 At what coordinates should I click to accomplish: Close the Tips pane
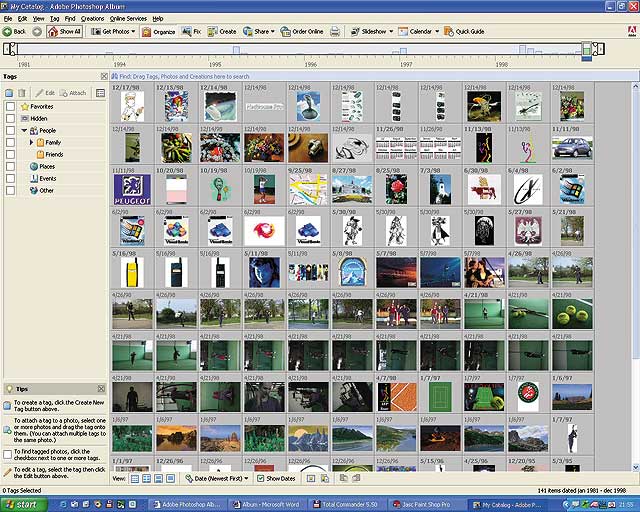click(x=101, y=389)
